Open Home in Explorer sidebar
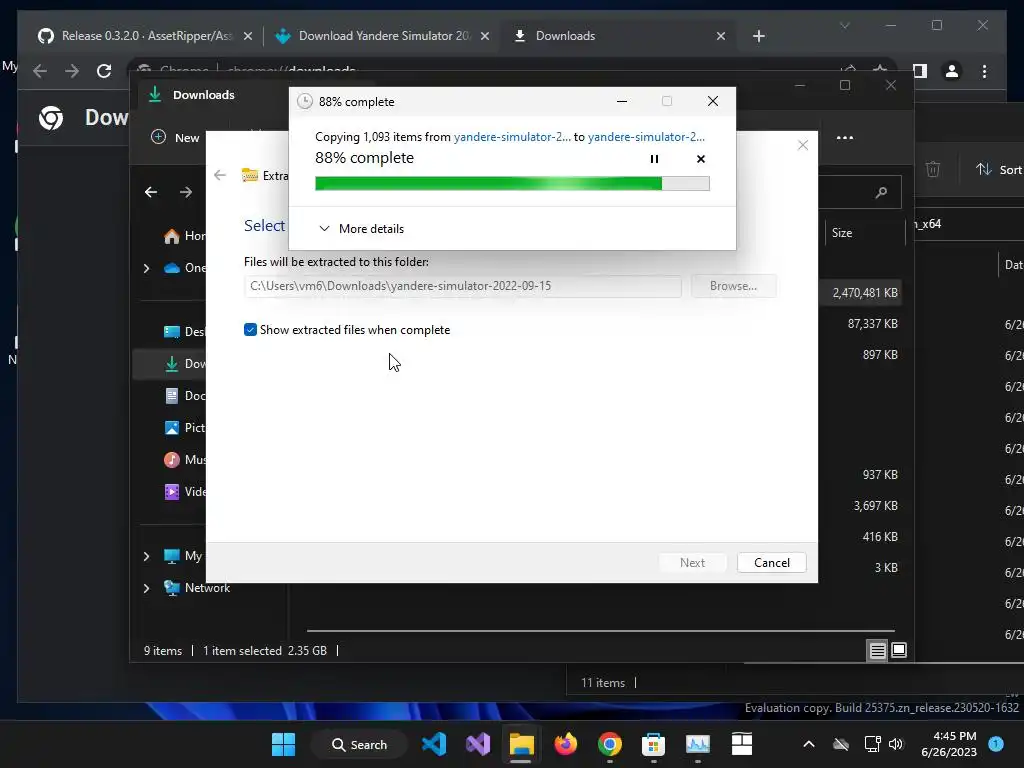This screenshot has height=768, width=1024. tap(184, 236)
